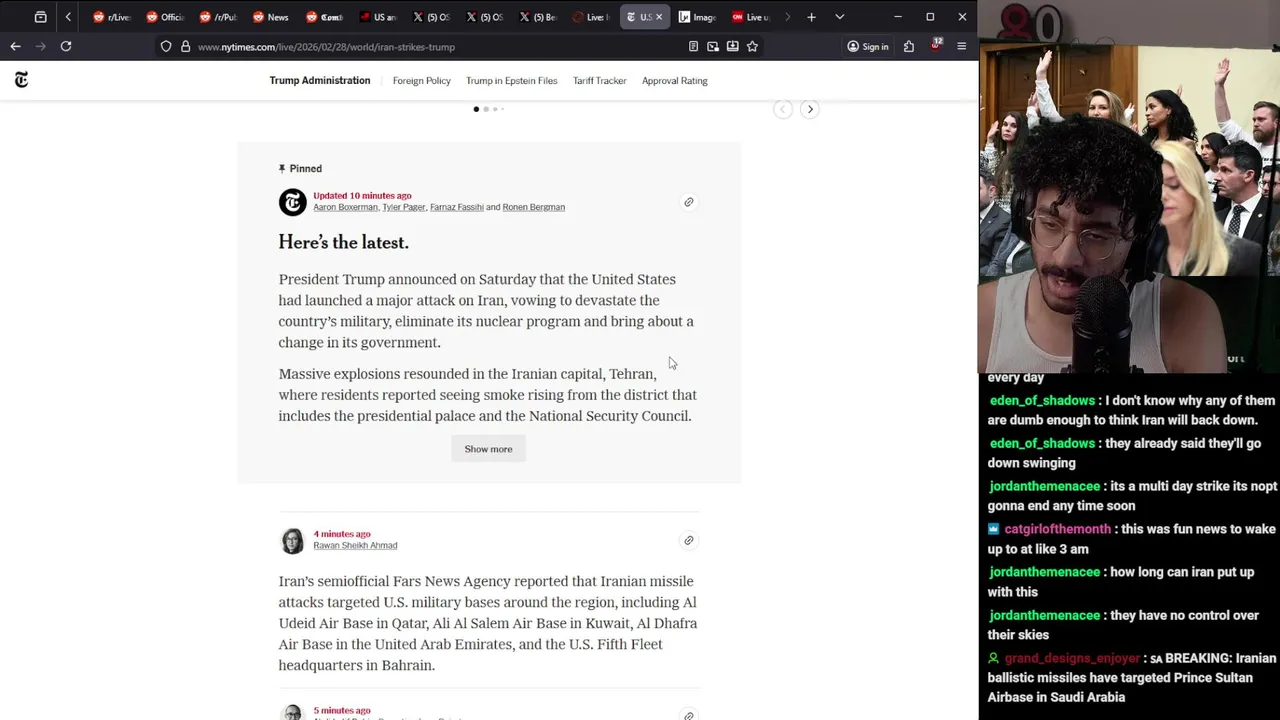The image size is (1280, 720).
Task: Switch to the r/Live Reddit tab
Action: [x=112, y=17]
